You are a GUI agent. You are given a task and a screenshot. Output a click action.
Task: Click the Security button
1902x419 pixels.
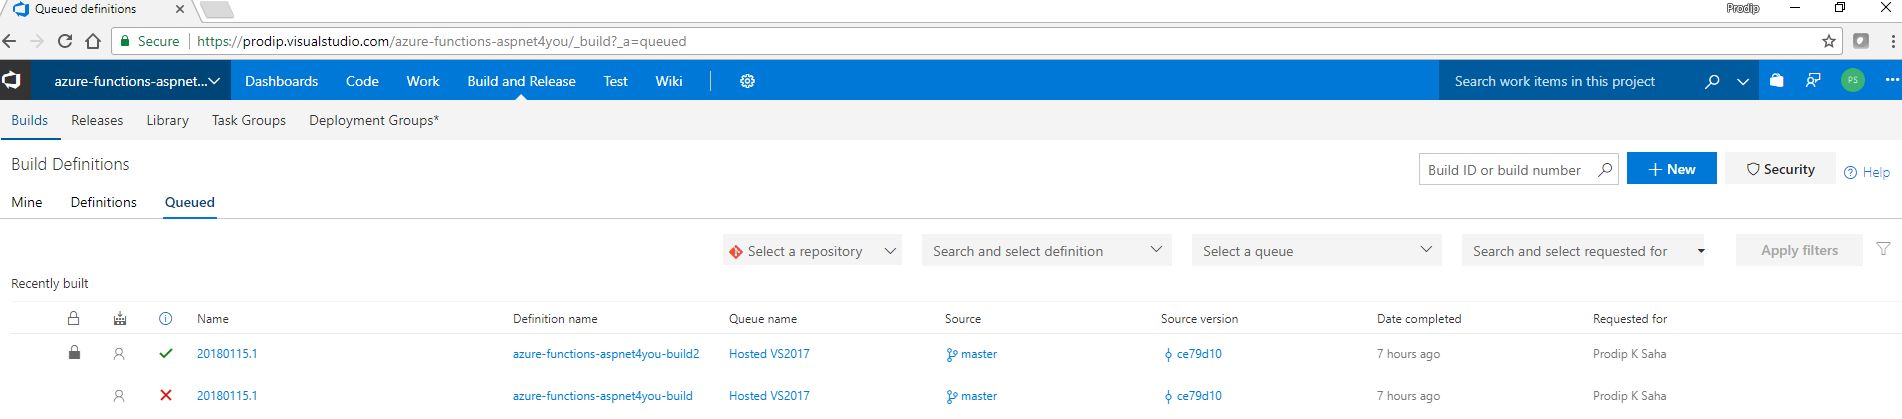[x=1780, y=169]
